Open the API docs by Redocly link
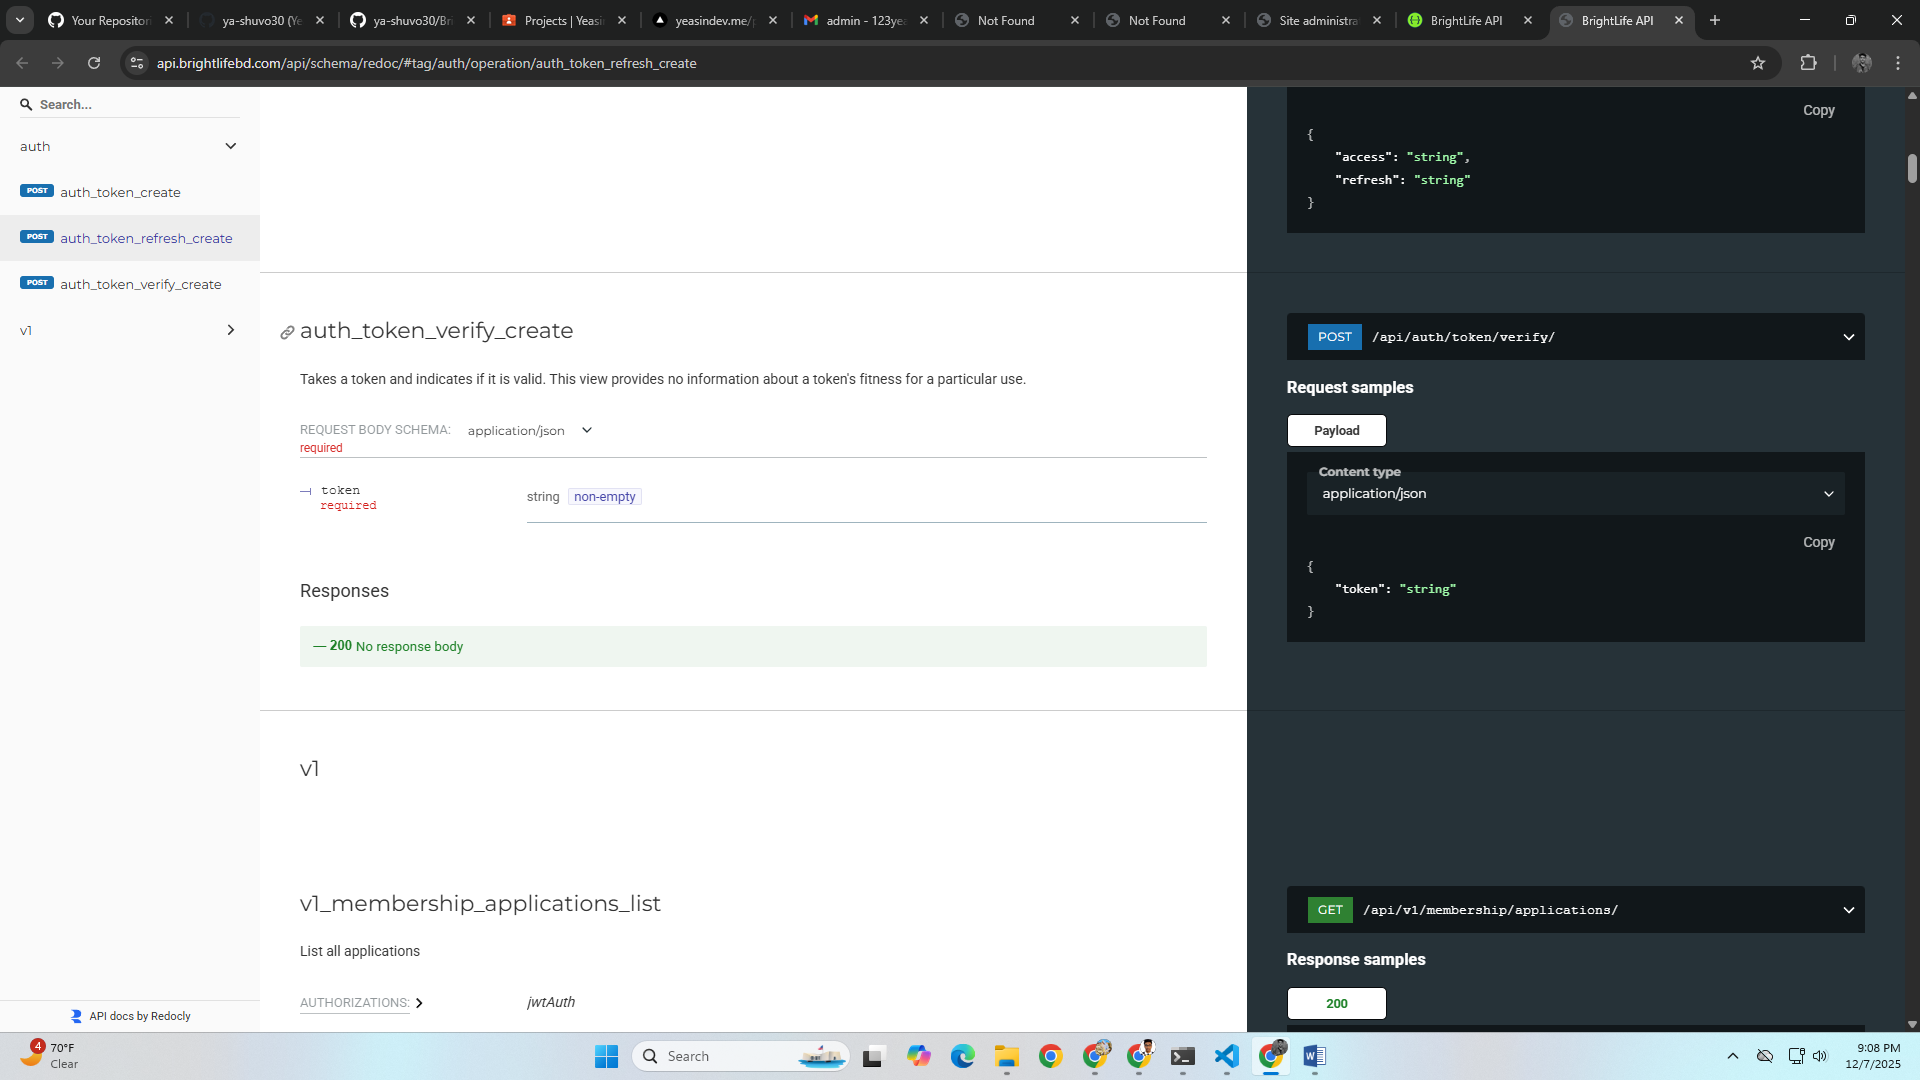 [x=140, y=1015]
